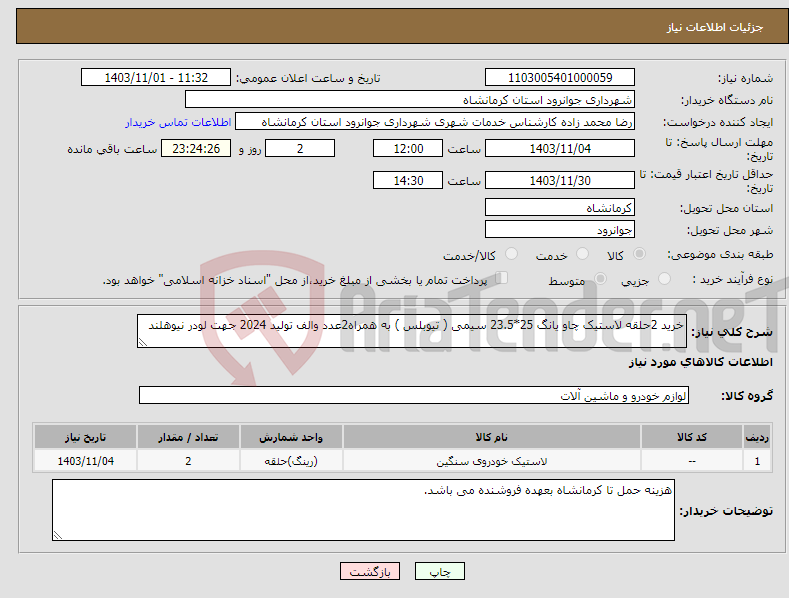Click the response deadline date 1403/11/04 field
789x598 pixels.
tap(560, 148)
